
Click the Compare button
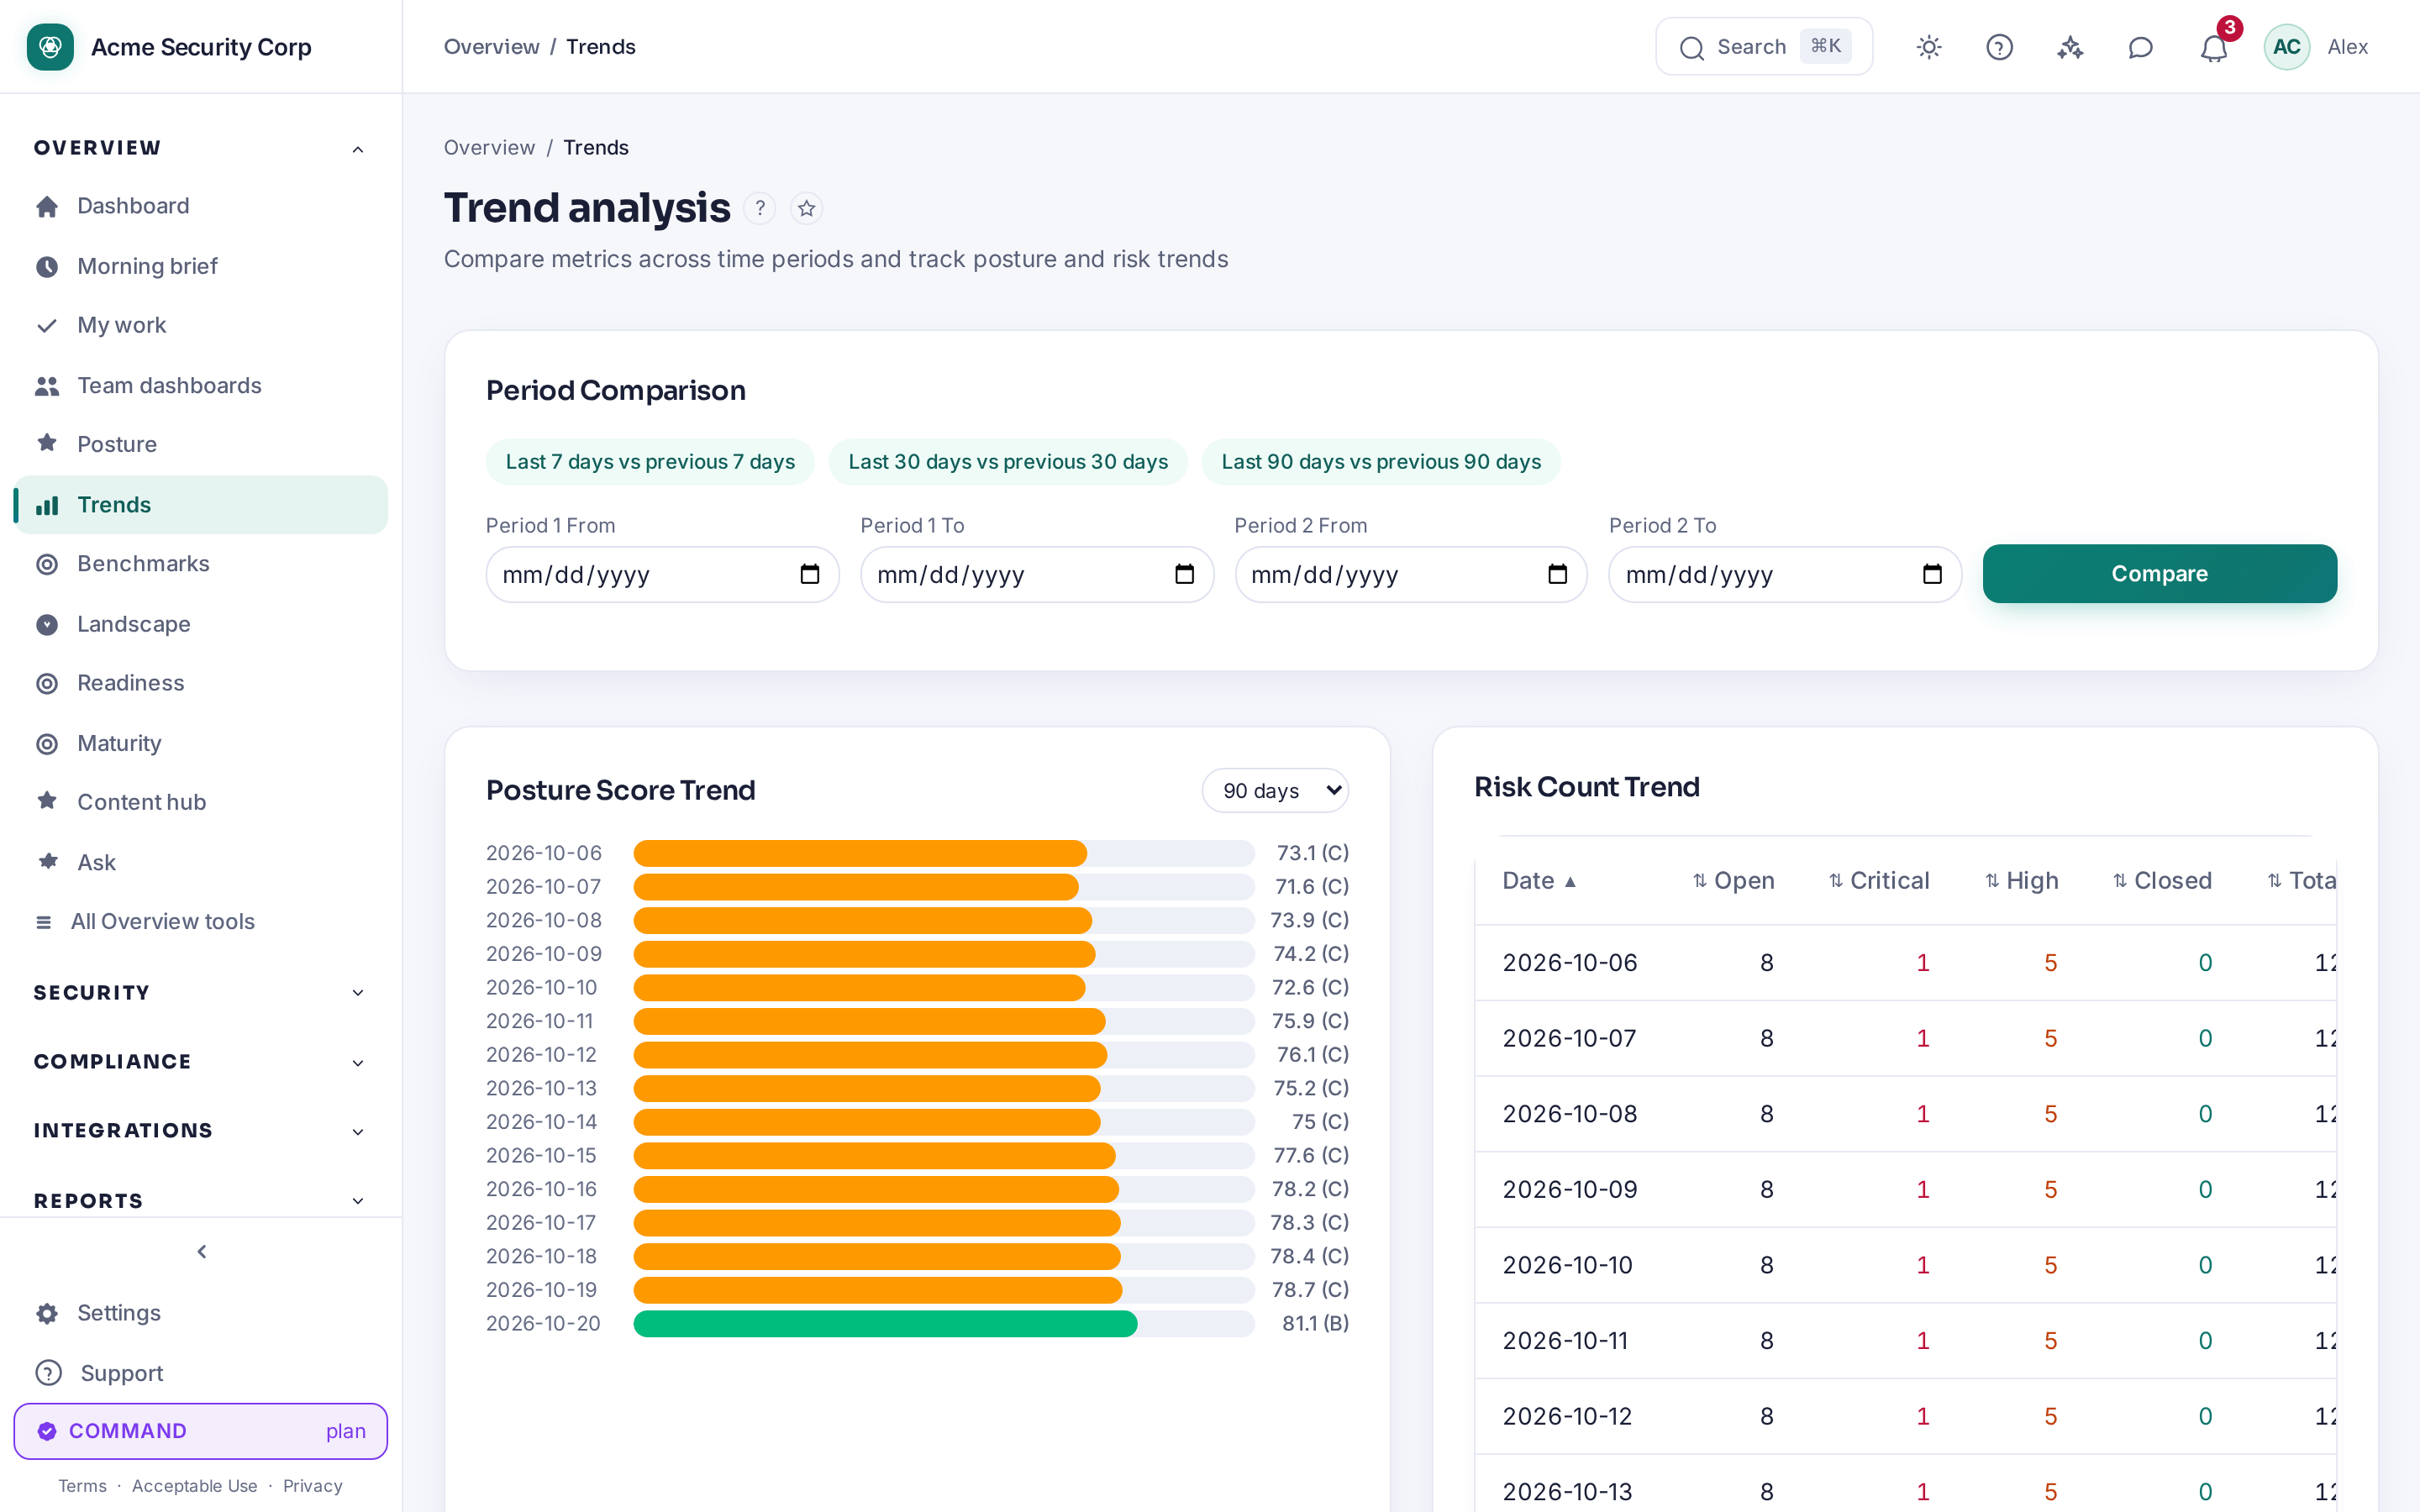pos(2160,574)
